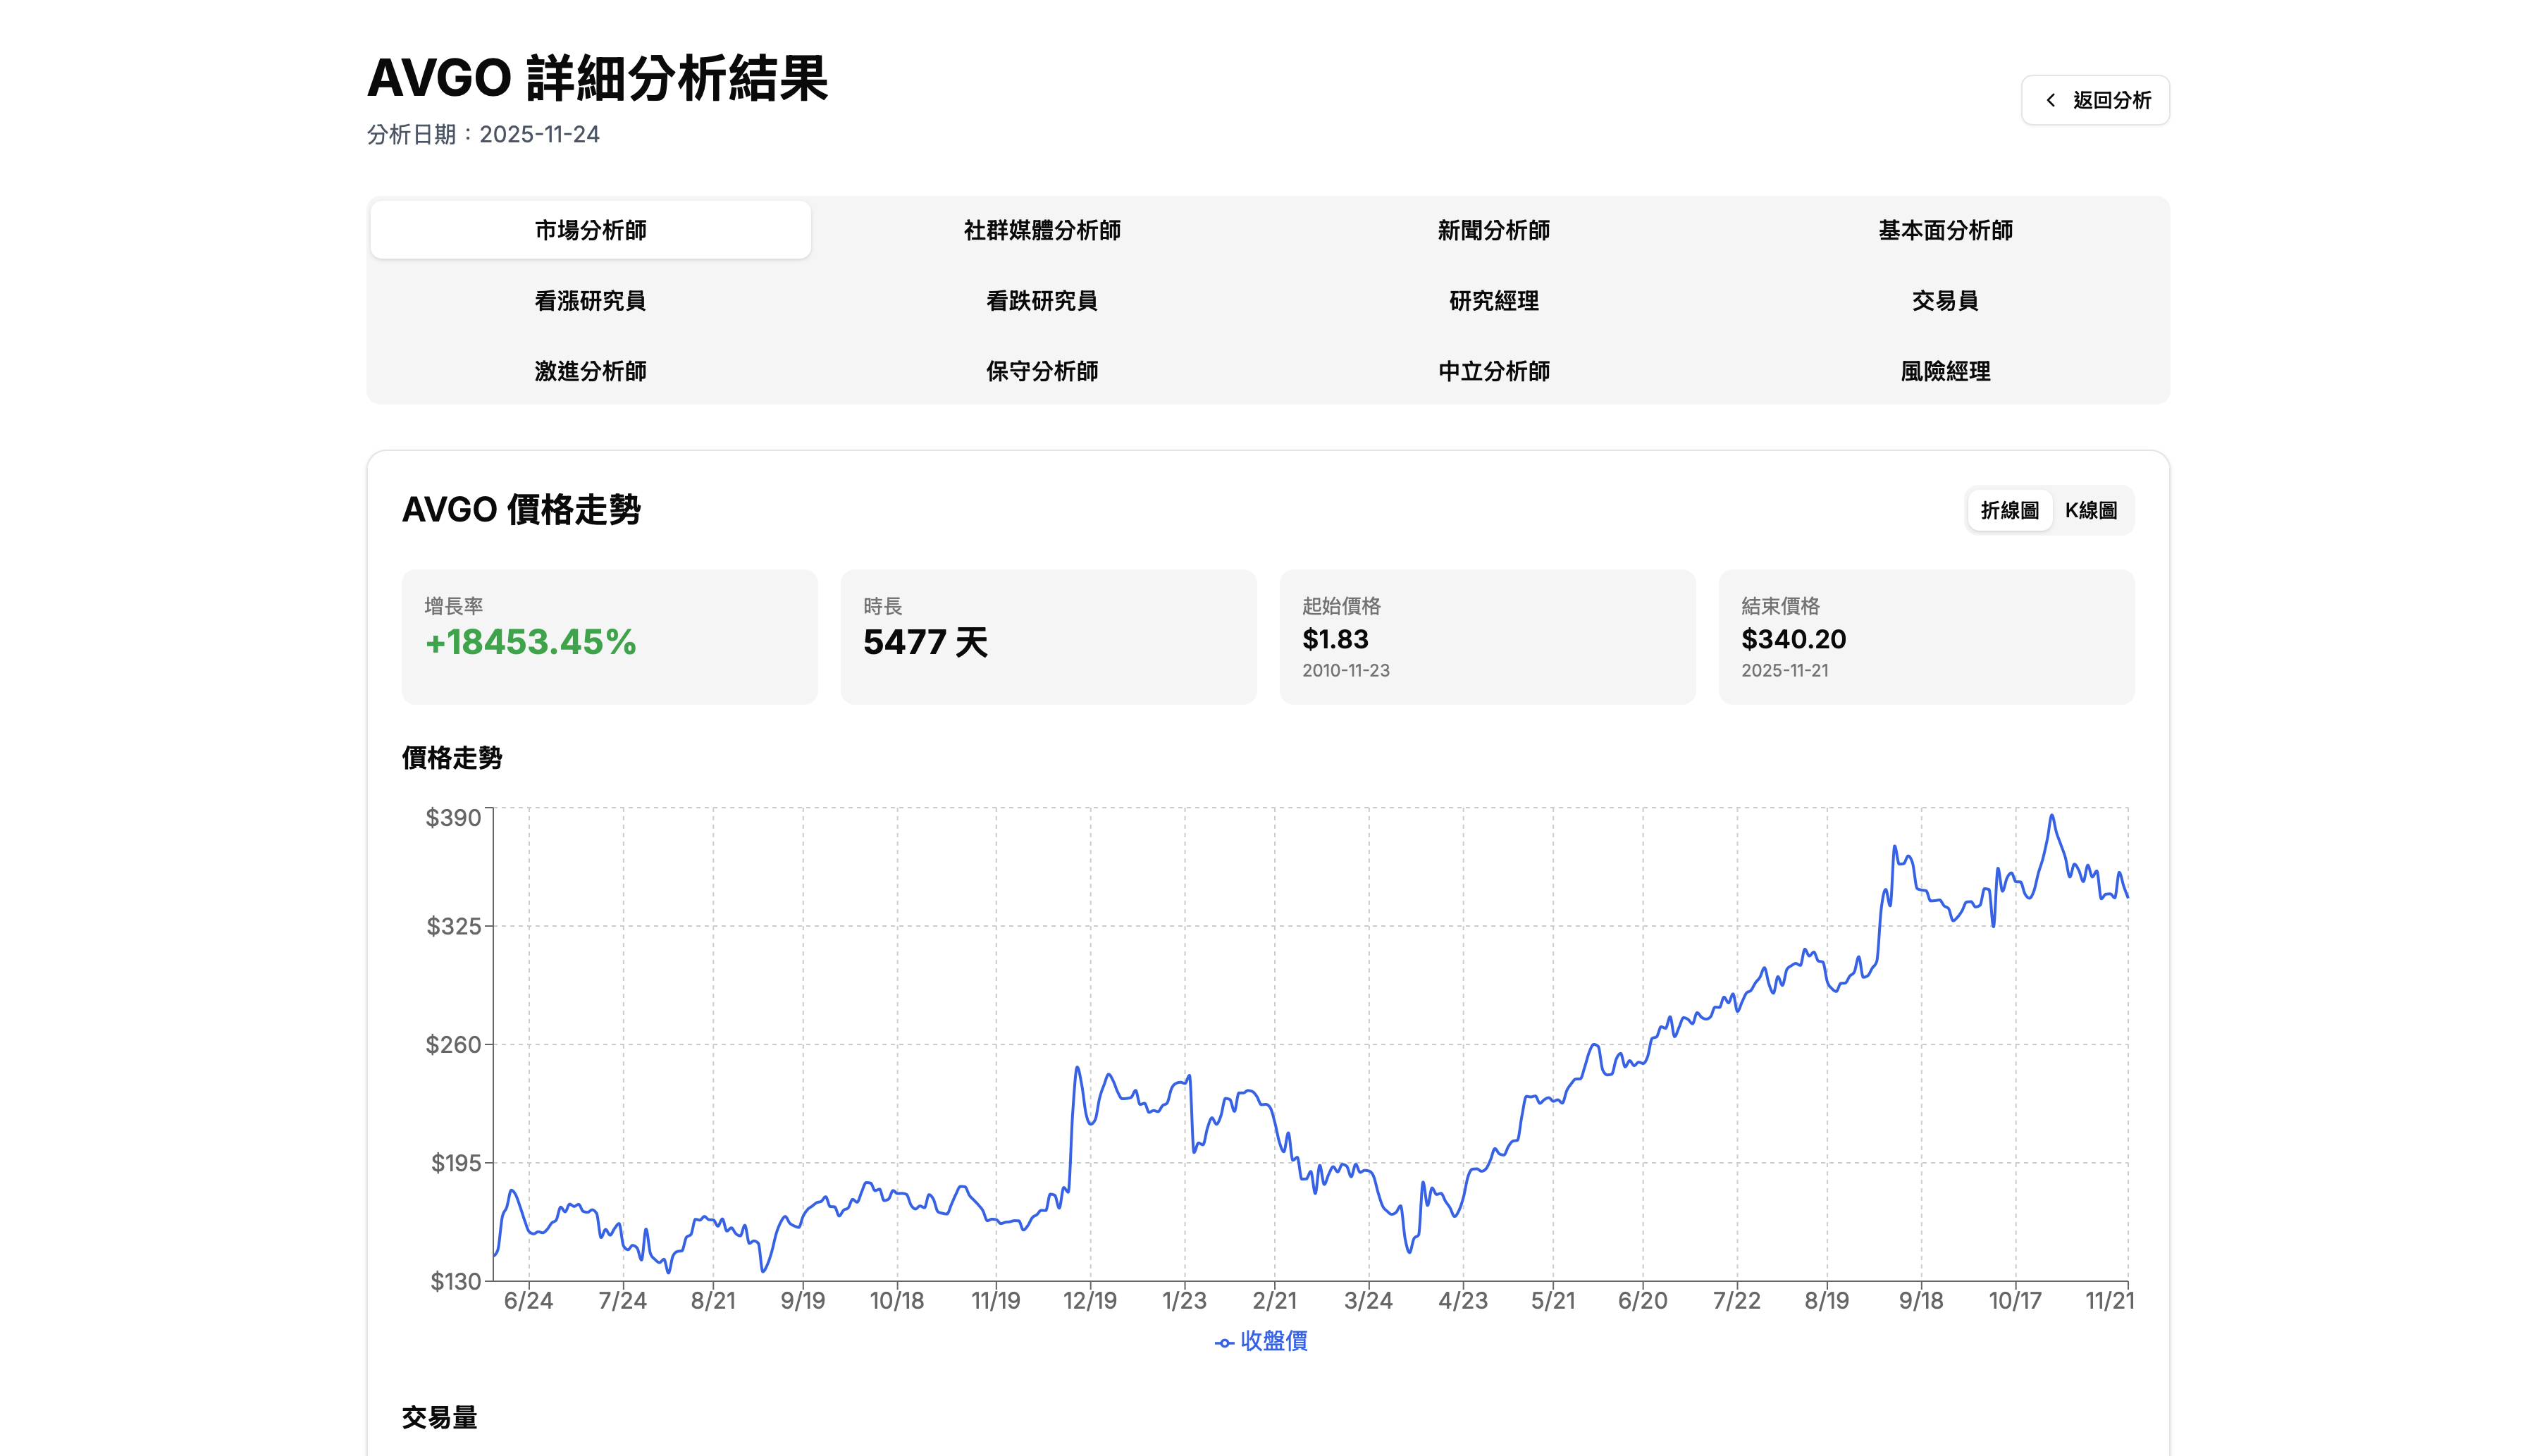Select the 看跌研究員 tab
This screenshot has height=1456, width=2537.
point(1042,301)
